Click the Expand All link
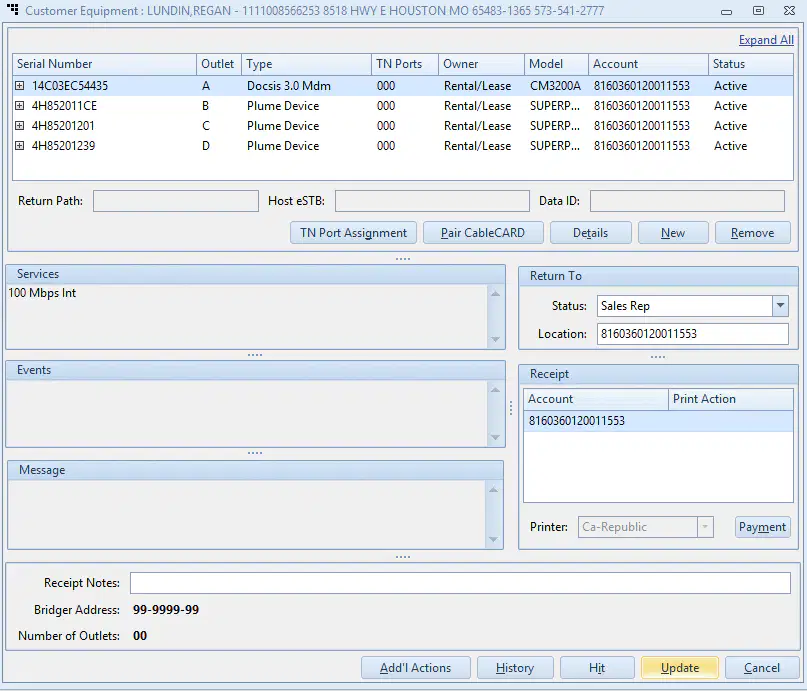 (x=766, y=40)
